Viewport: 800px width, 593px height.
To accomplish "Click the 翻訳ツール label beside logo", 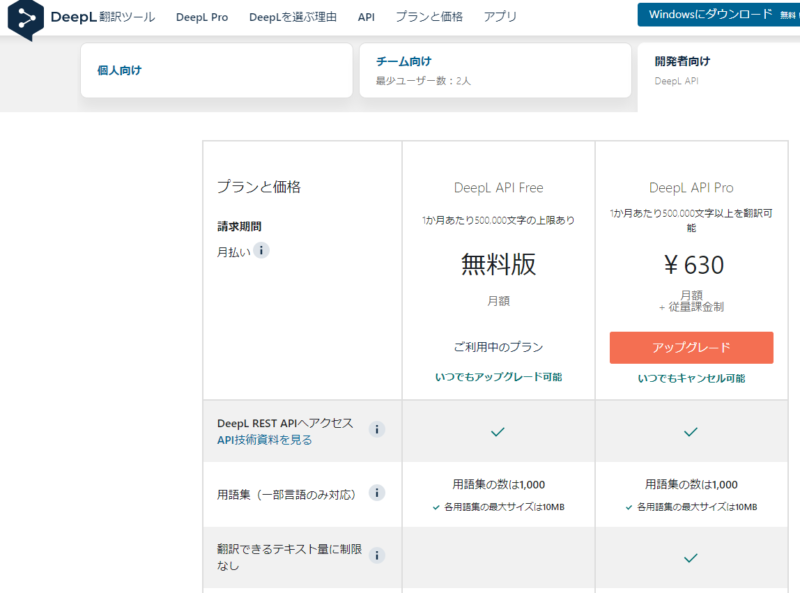I will tap(127, 17).
